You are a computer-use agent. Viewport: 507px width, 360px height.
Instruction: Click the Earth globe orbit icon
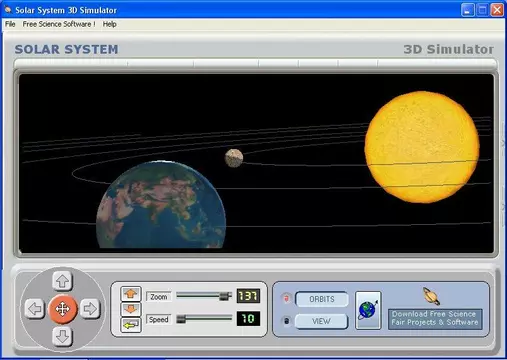(368, 310)
